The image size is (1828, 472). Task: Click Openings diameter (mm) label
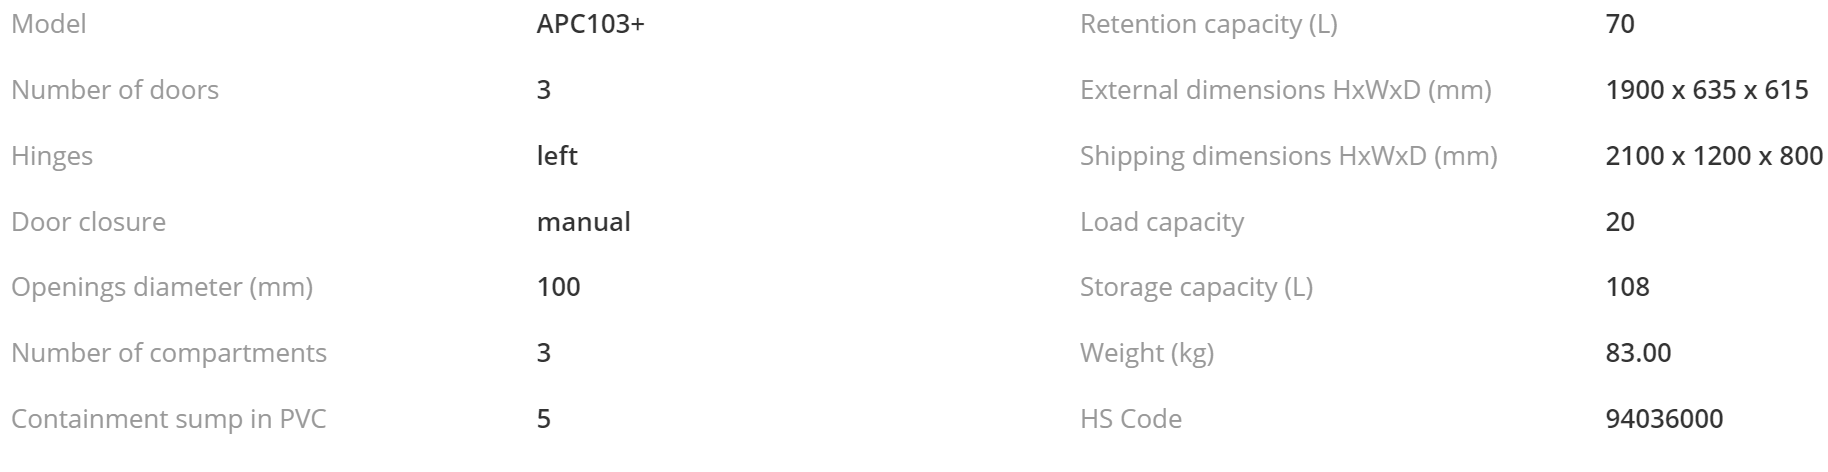click(x=161, y=287)
